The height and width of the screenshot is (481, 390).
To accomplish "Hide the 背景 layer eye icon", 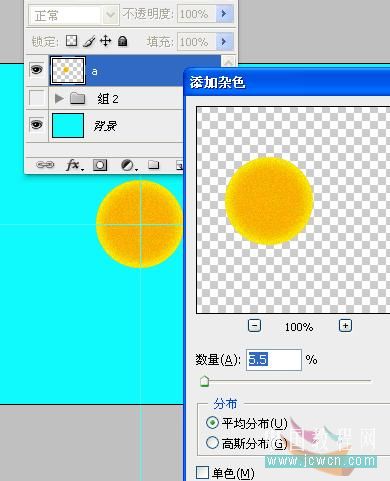I will [36, 125].
